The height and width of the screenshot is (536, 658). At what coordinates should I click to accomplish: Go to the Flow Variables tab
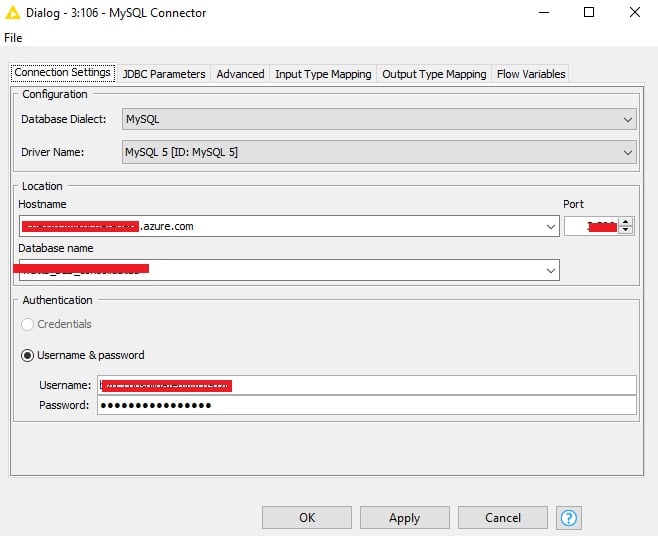click(531, 74)
